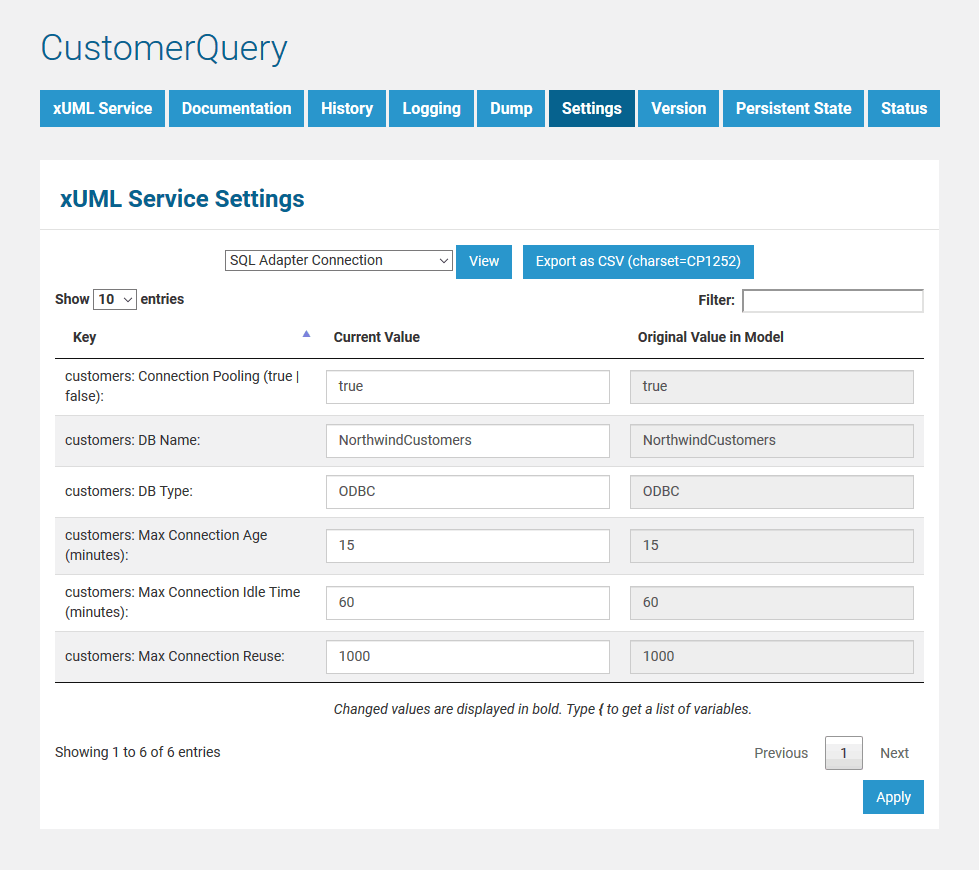Click the Max Connection Reuse value field
The width and height of the screenshot is (979, 870).
point(467,657)
